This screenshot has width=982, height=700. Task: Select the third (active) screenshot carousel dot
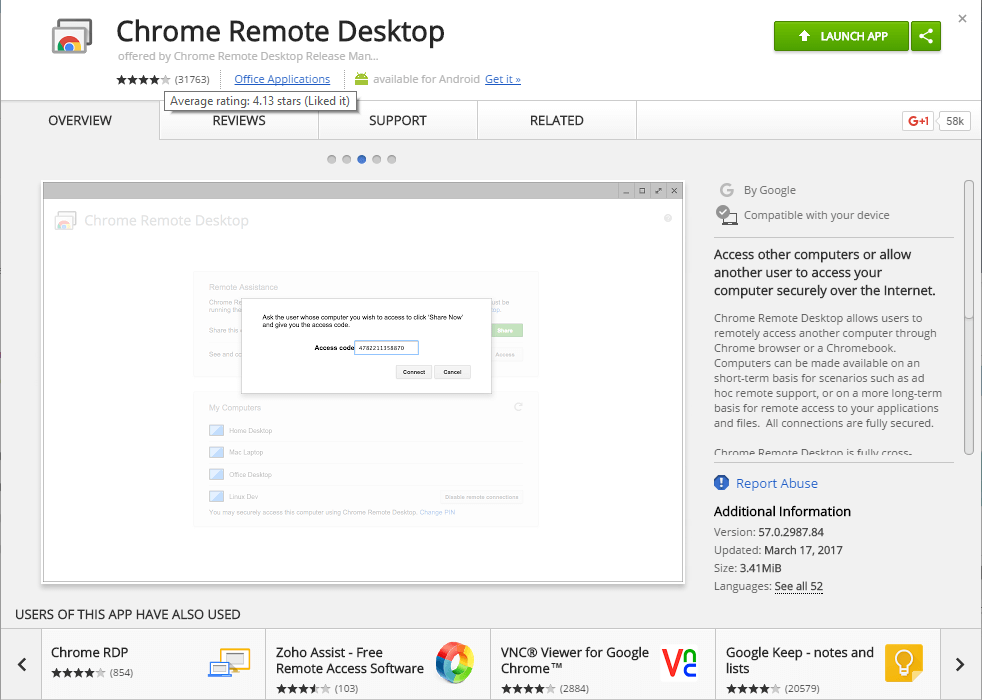click(362, 159)
